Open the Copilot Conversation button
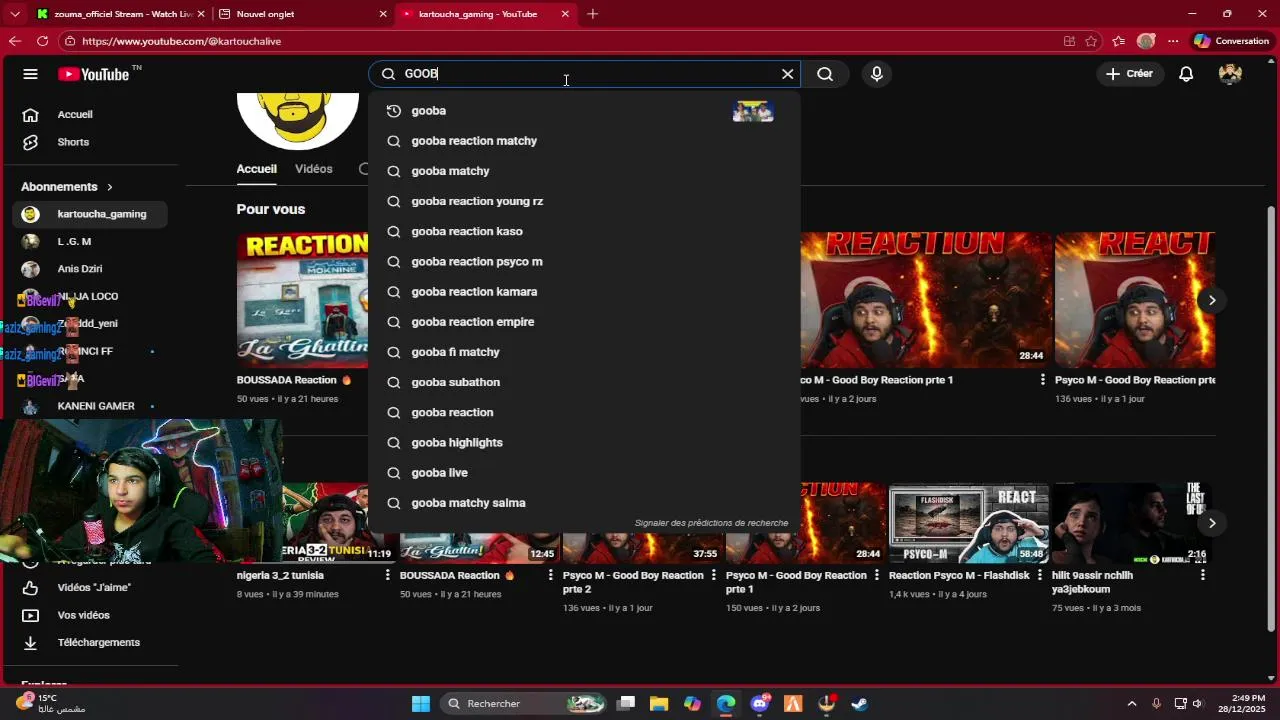1280x720 pixels. [x=1231, y=41]
